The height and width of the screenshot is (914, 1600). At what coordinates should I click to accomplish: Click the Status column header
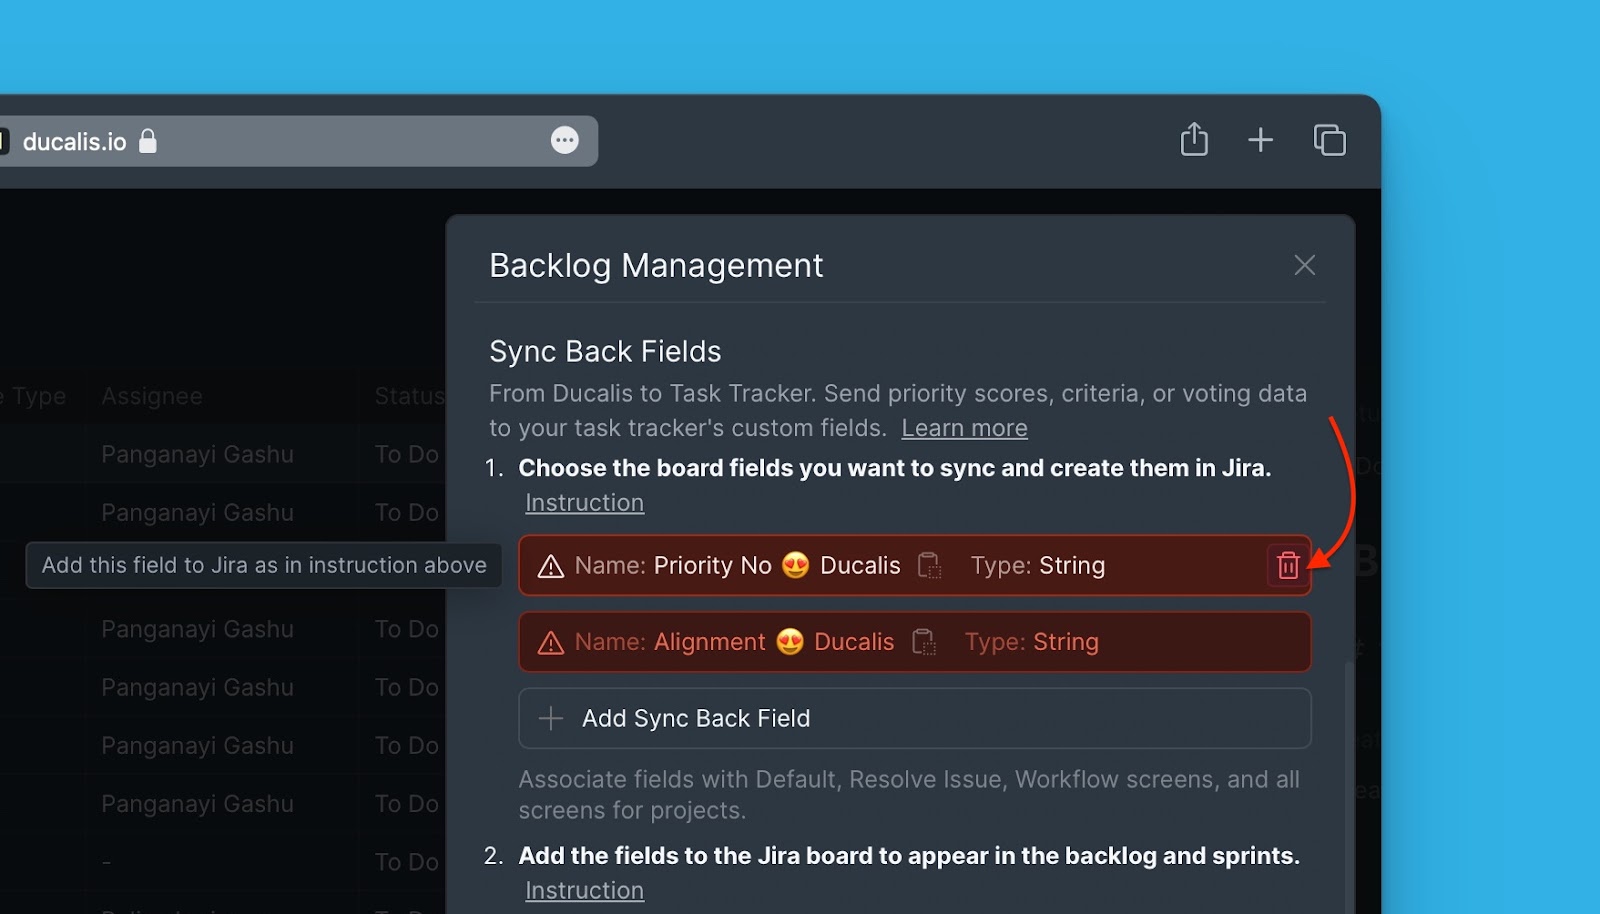[x=408, y=396]
